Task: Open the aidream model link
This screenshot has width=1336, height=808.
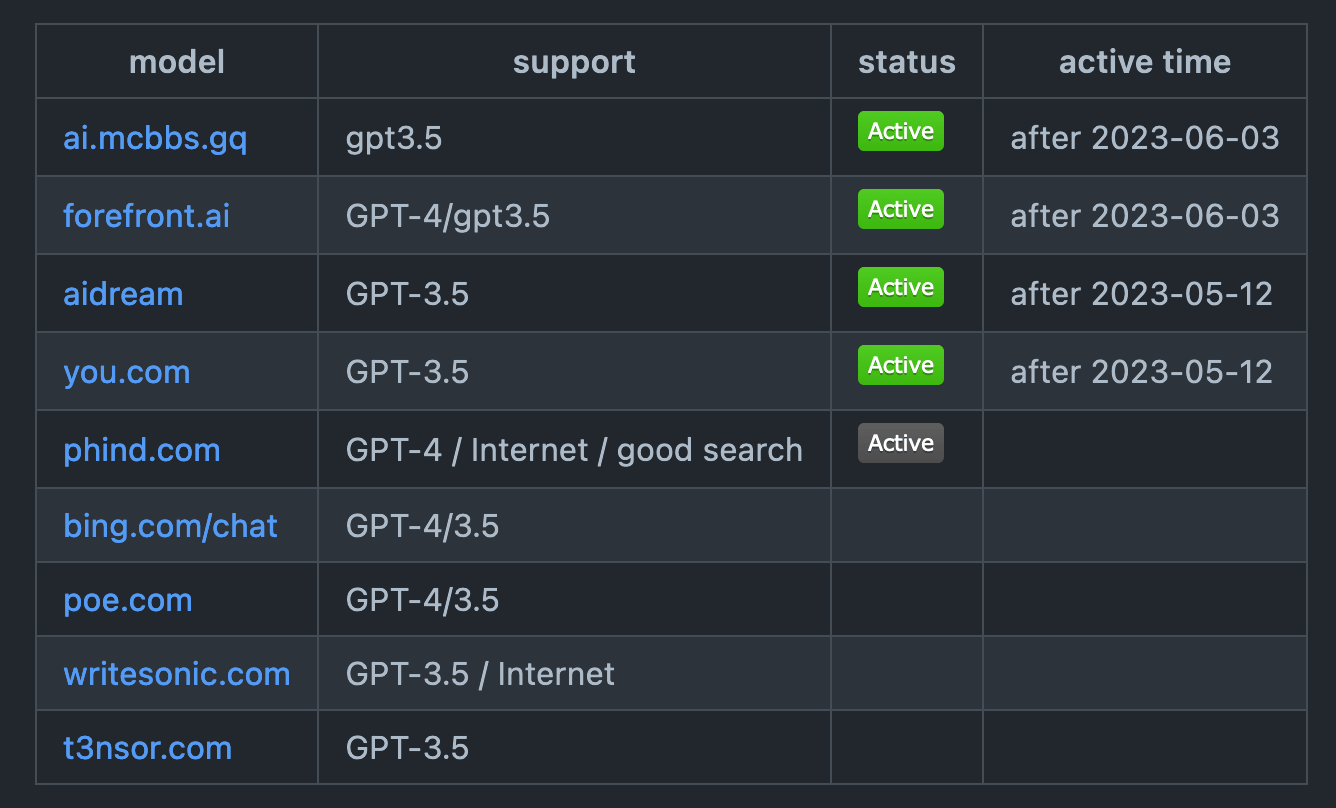Action: coord(123,294)
